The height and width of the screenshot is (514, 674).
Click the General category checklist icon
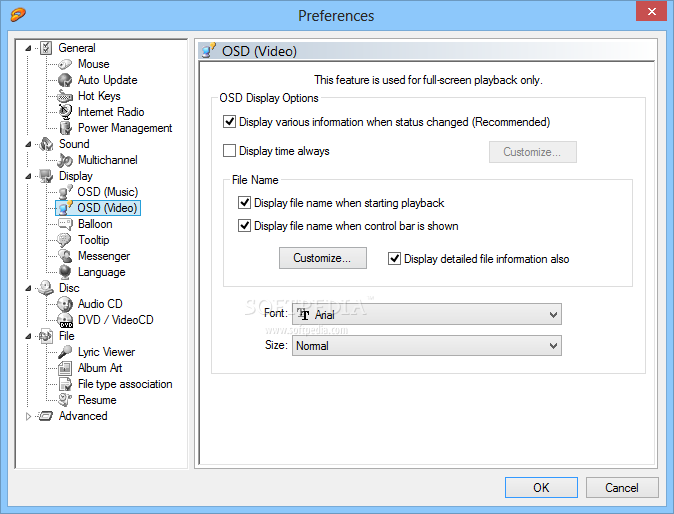click(x=46, y=48)
